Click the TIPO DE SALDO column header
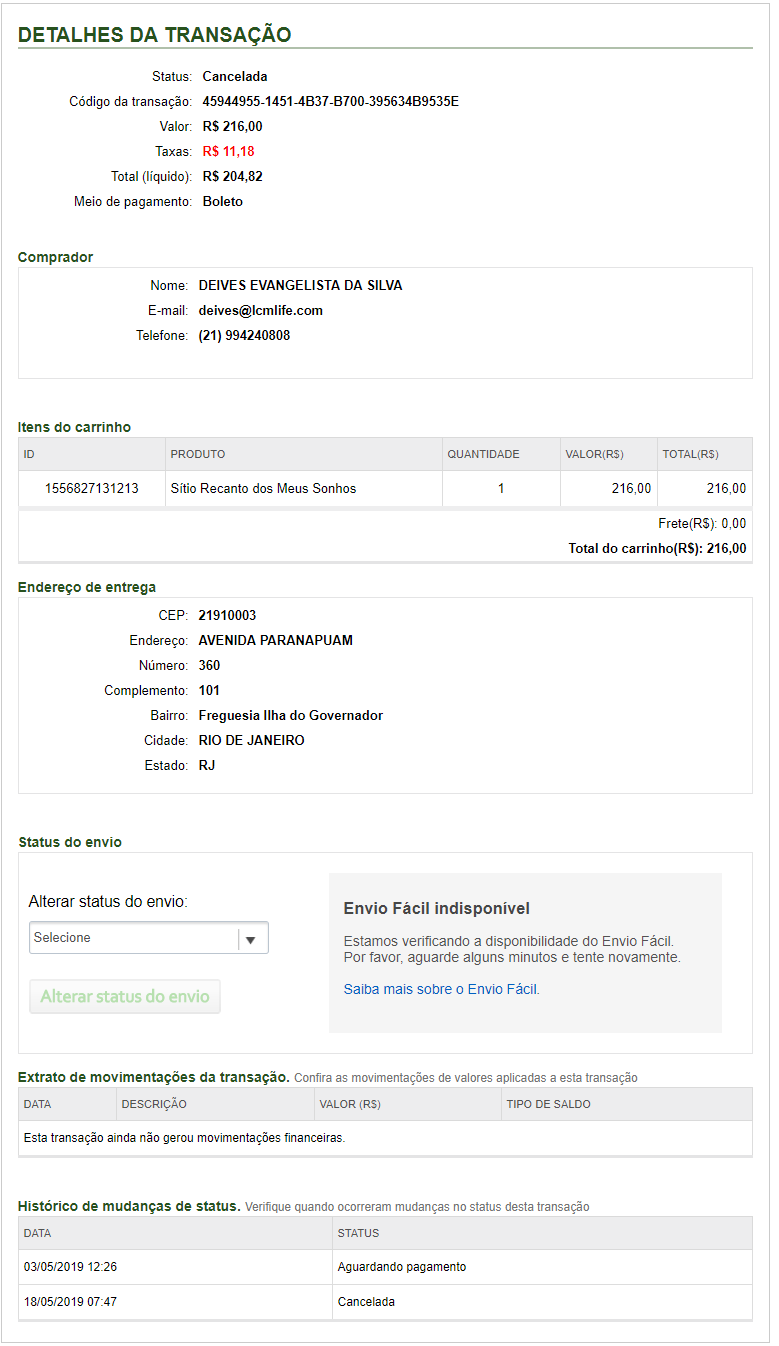 (549, 1104)
